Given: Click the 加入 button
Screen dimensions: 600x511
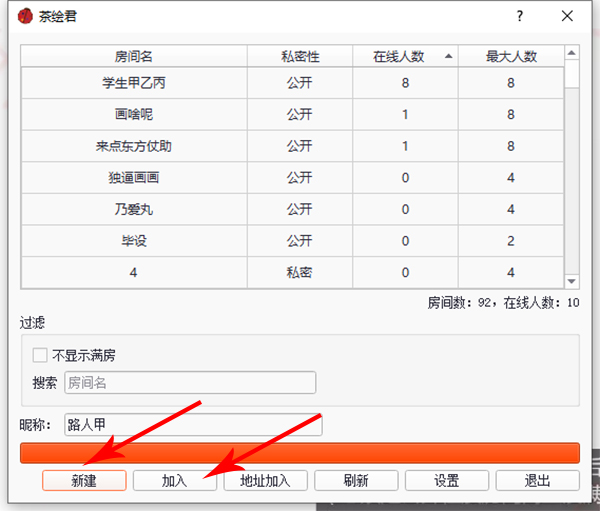Looking at the screenshot, I should click(175, 480).
